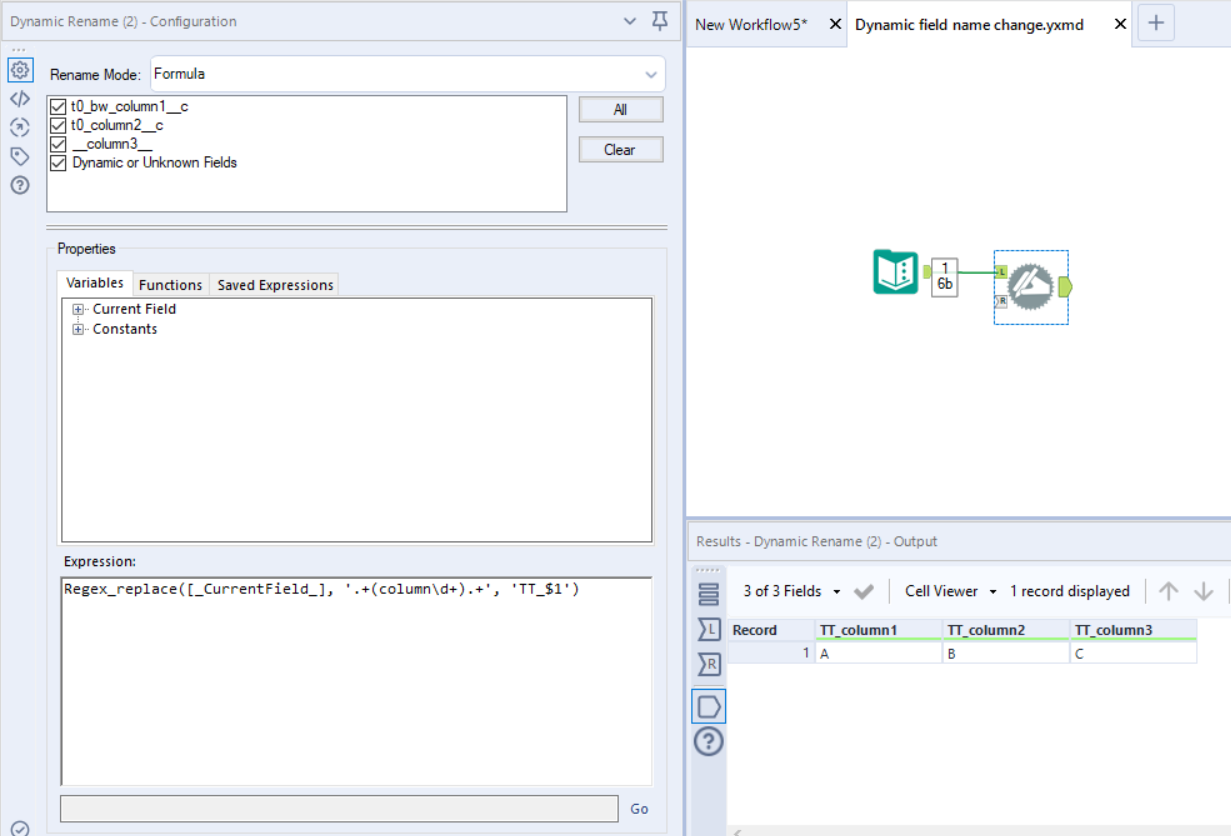Uncheck the __column3__ field
Viewport: 1231px width, 836px height.
coord(57,144)
